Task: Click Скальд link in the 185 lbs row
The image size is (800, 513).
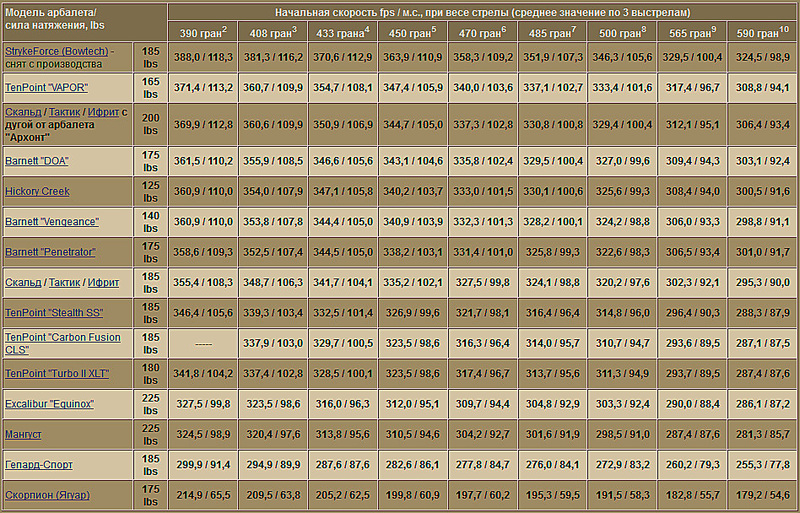Action: coord(23,282)
